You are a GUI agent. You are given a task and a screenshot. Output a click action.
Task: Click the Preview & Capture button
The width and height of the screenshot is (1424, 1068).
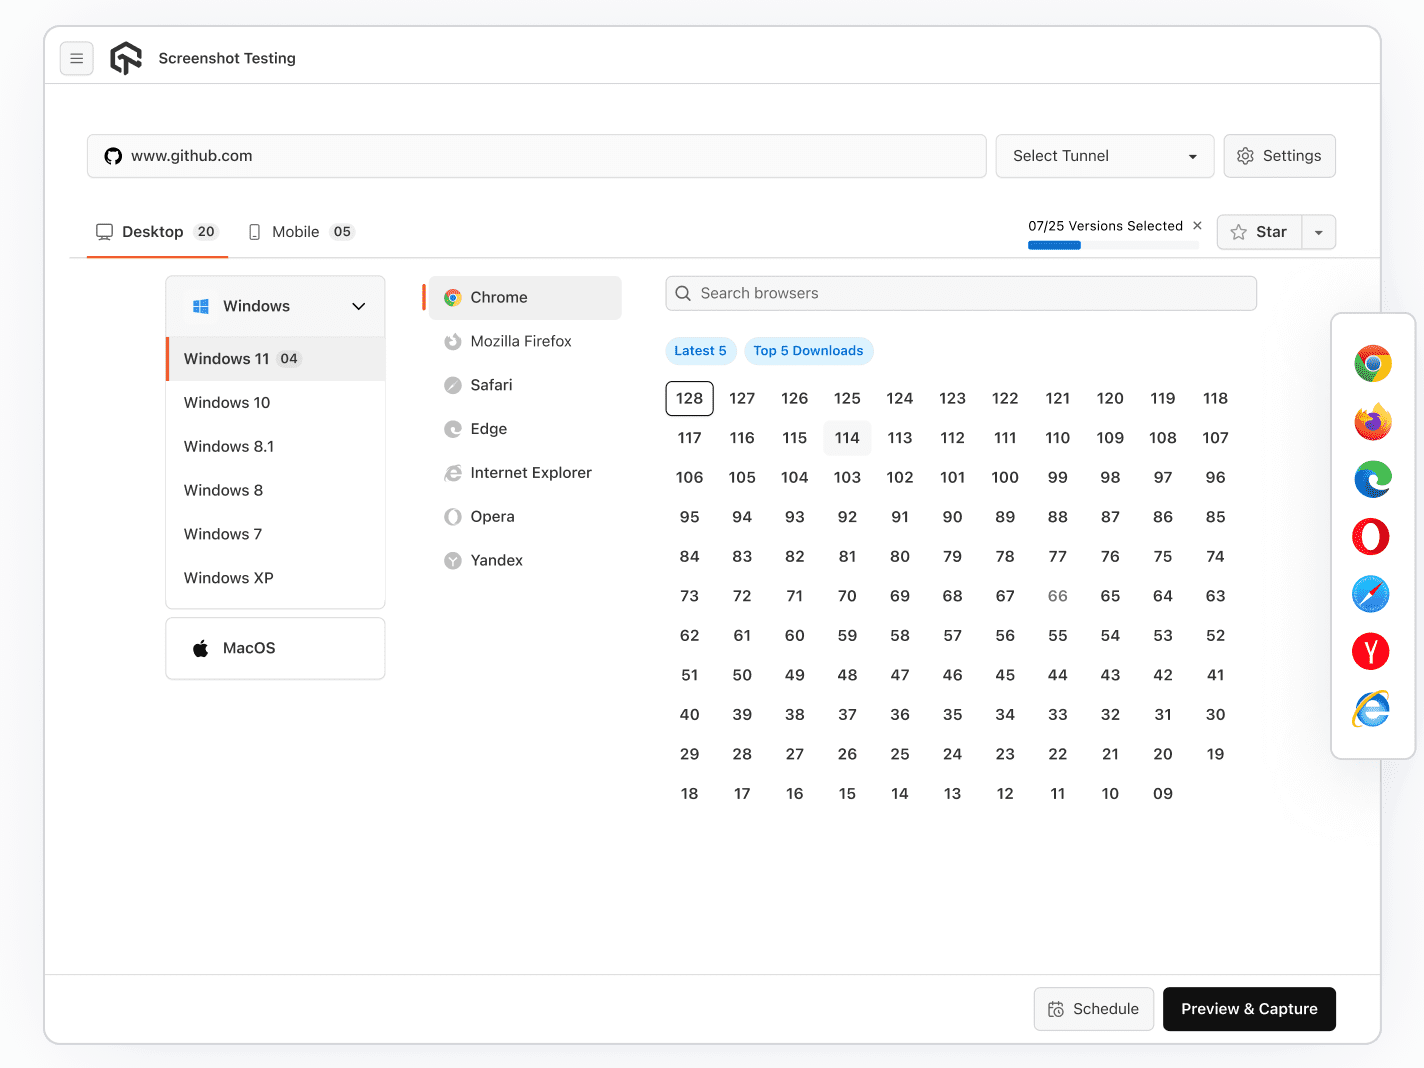coord(1249,1009)
